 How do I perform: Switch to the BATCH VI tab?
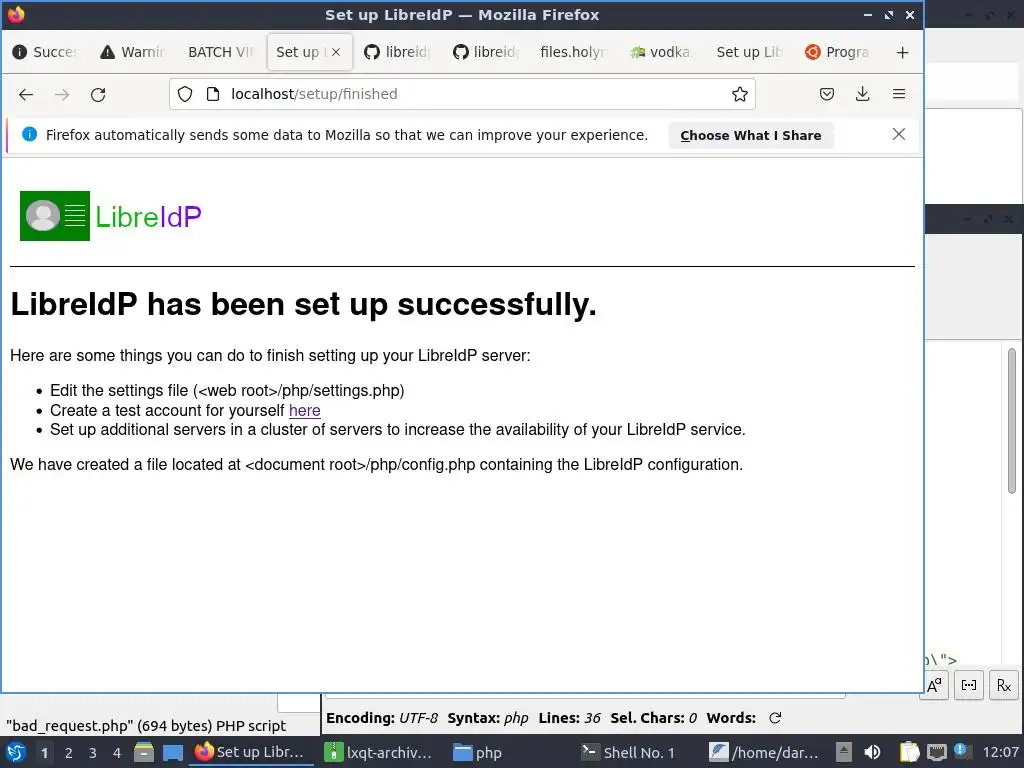click(221, 52)
